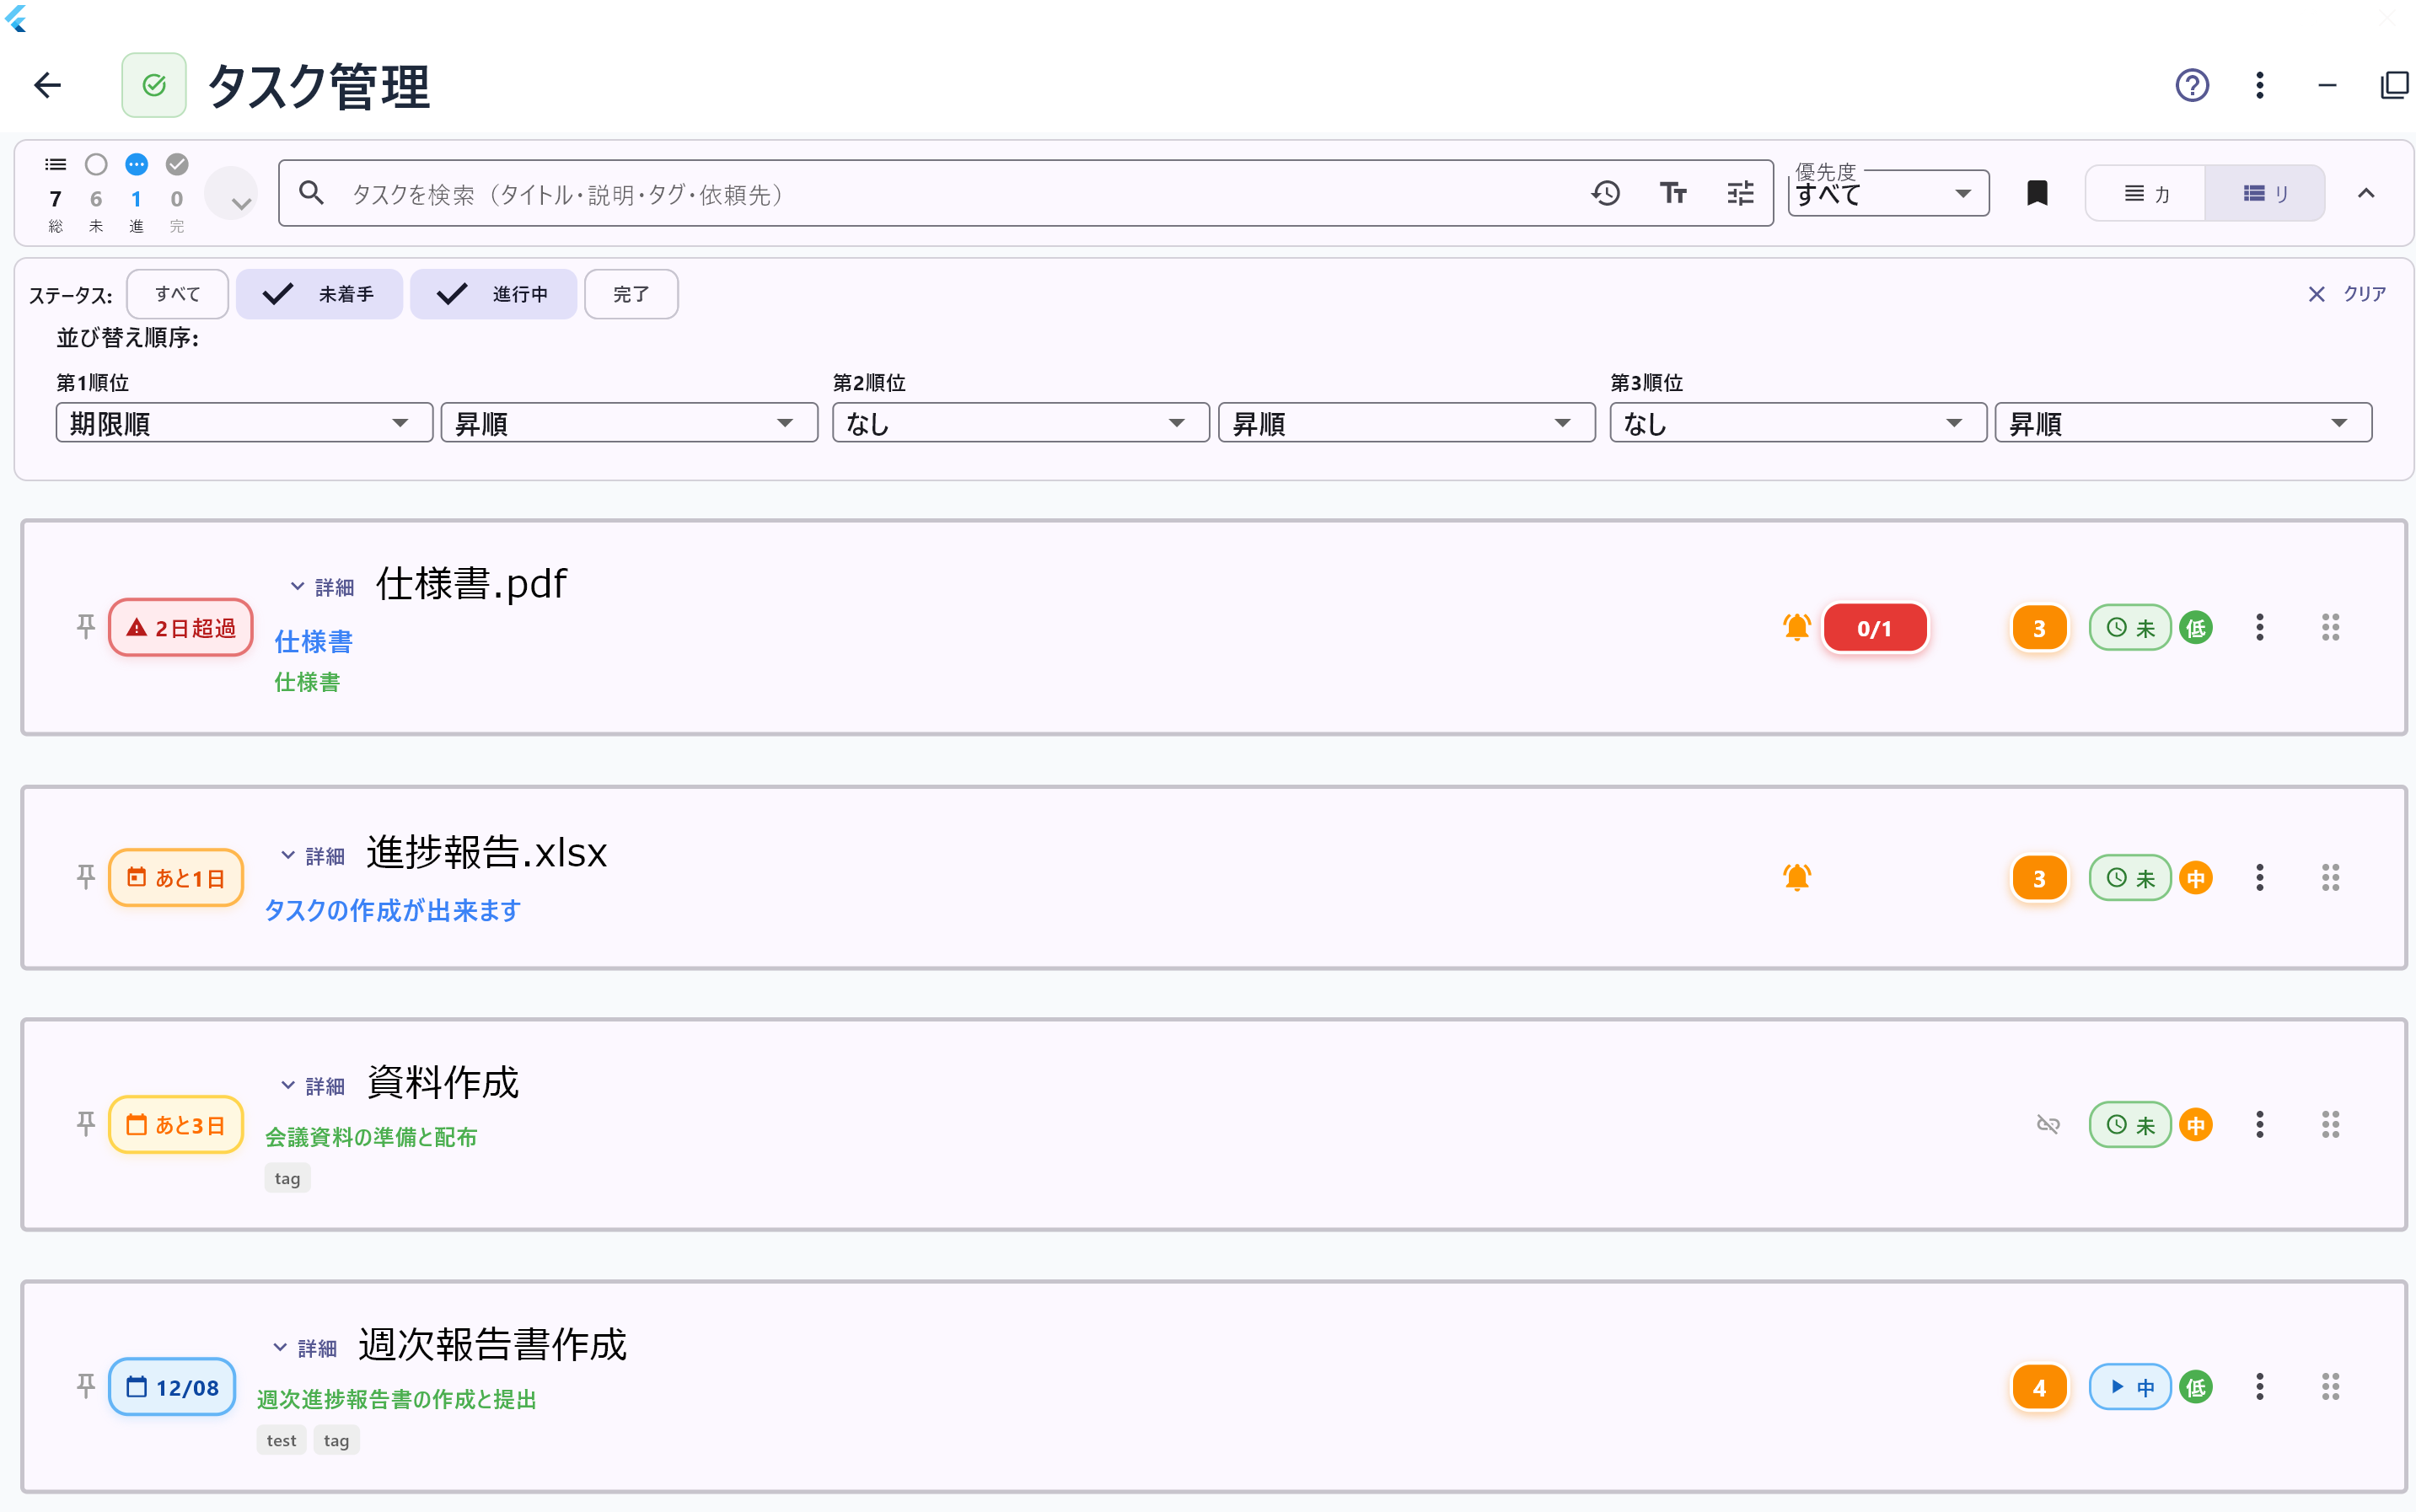
Task: Click the broken link icon on 資料作成
Action: 2048,1124
